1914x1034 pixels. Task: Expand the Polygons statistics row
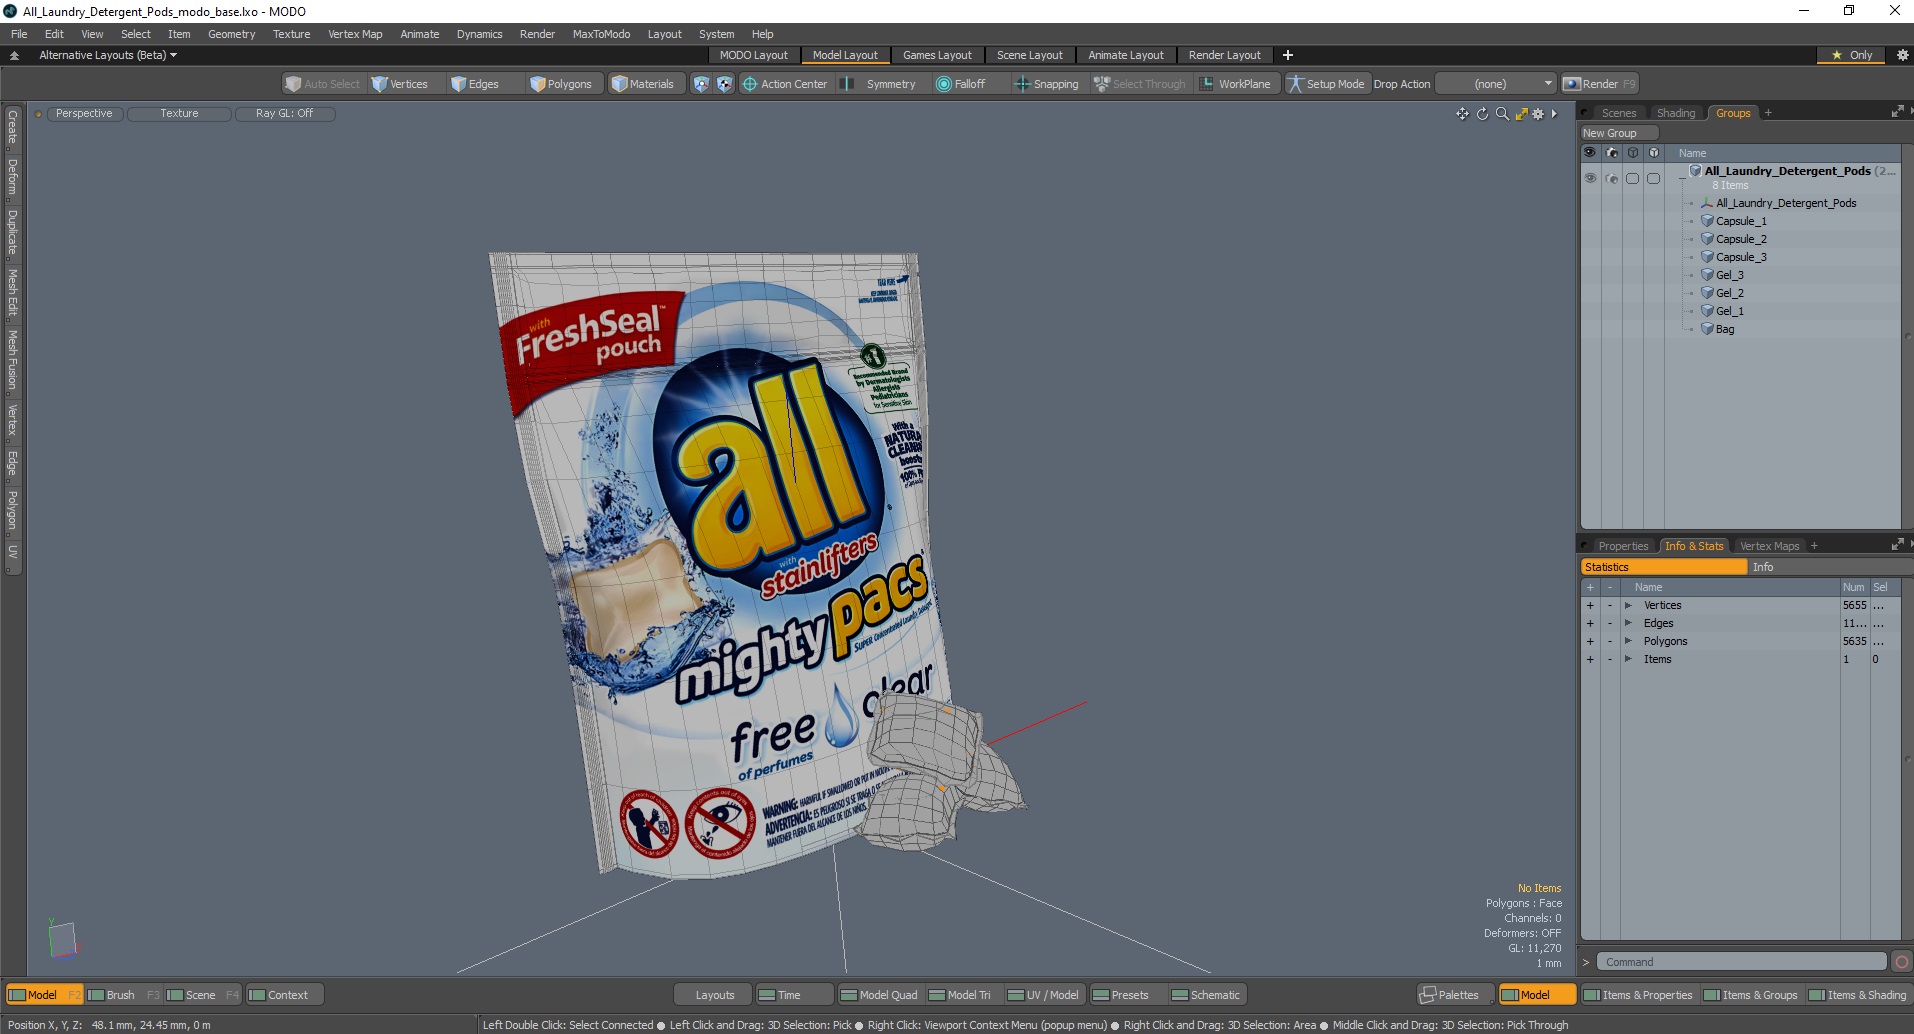[x=1628, y=641]
